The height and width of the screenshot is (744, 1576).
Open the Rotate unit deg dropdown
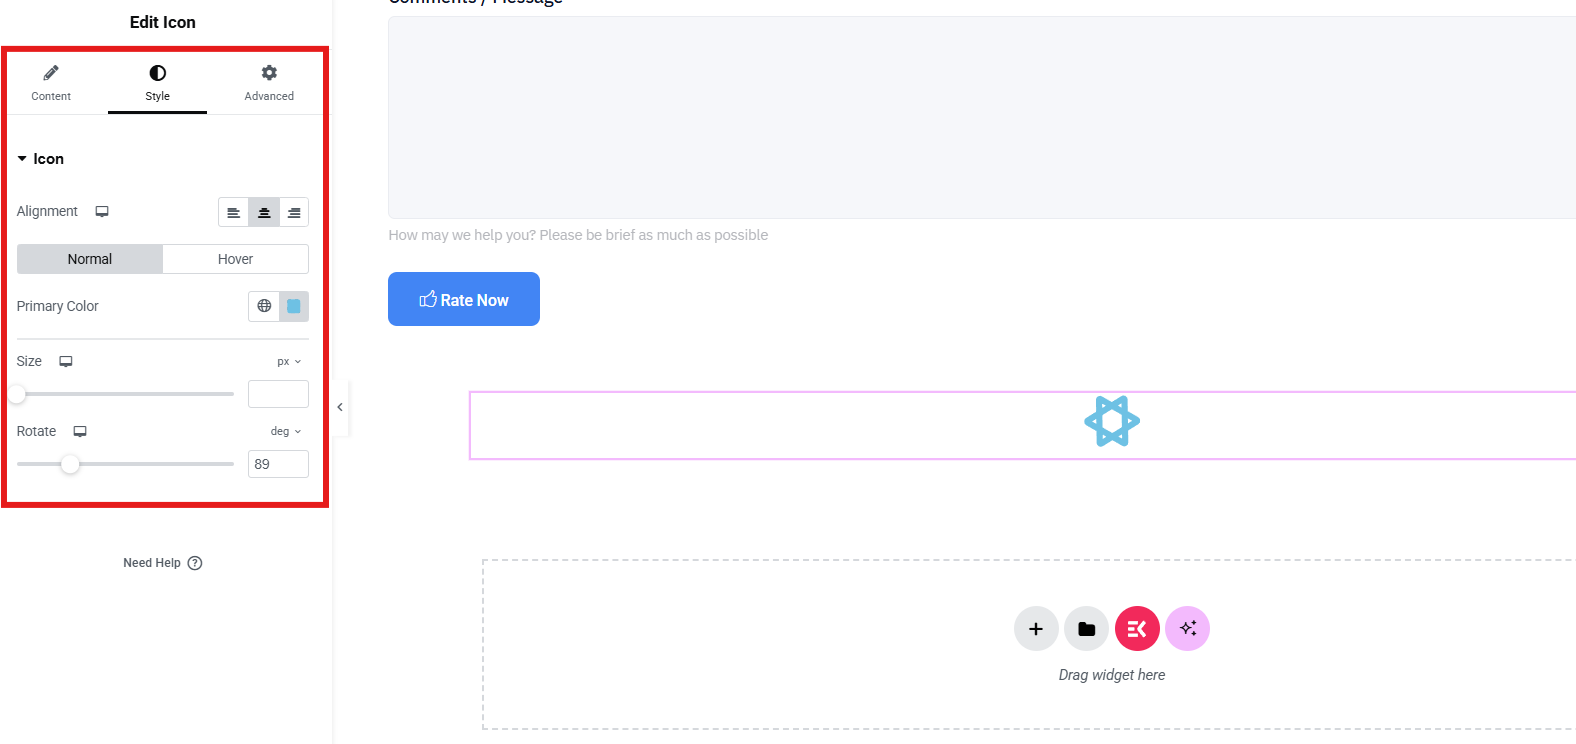(285, 432)
